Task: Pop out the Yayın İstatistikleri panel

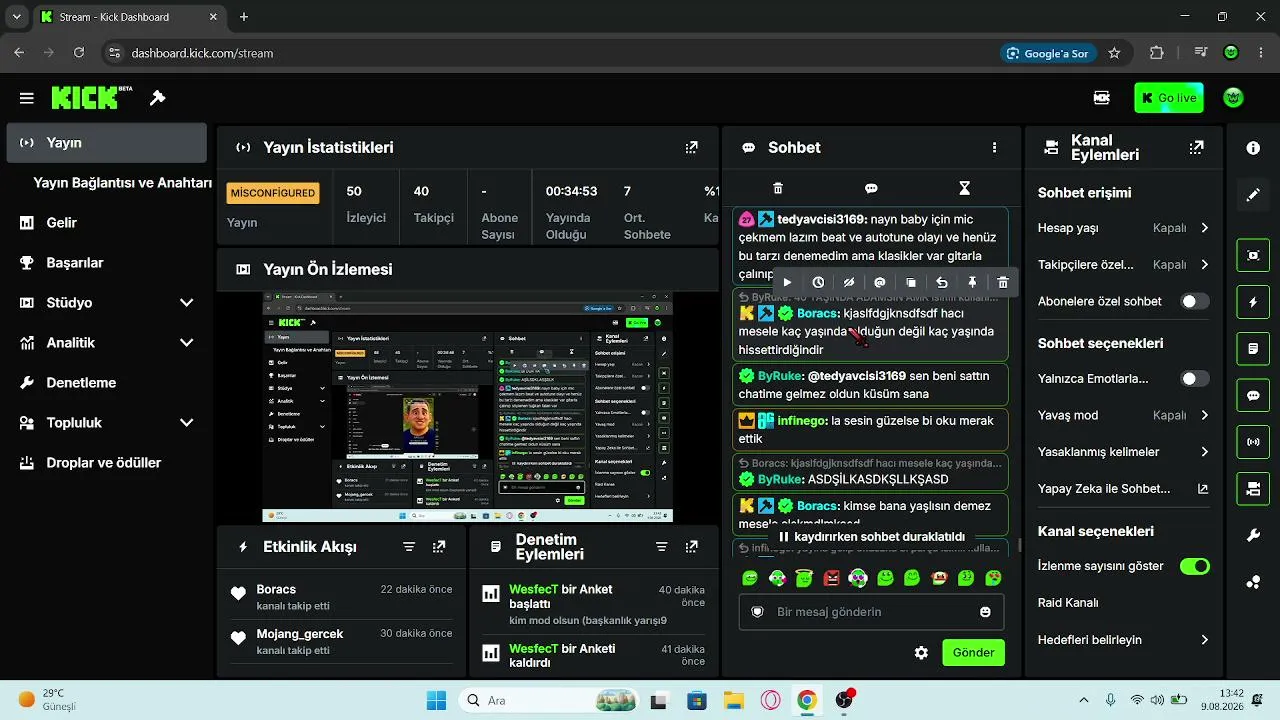Action: click(691, 147)
